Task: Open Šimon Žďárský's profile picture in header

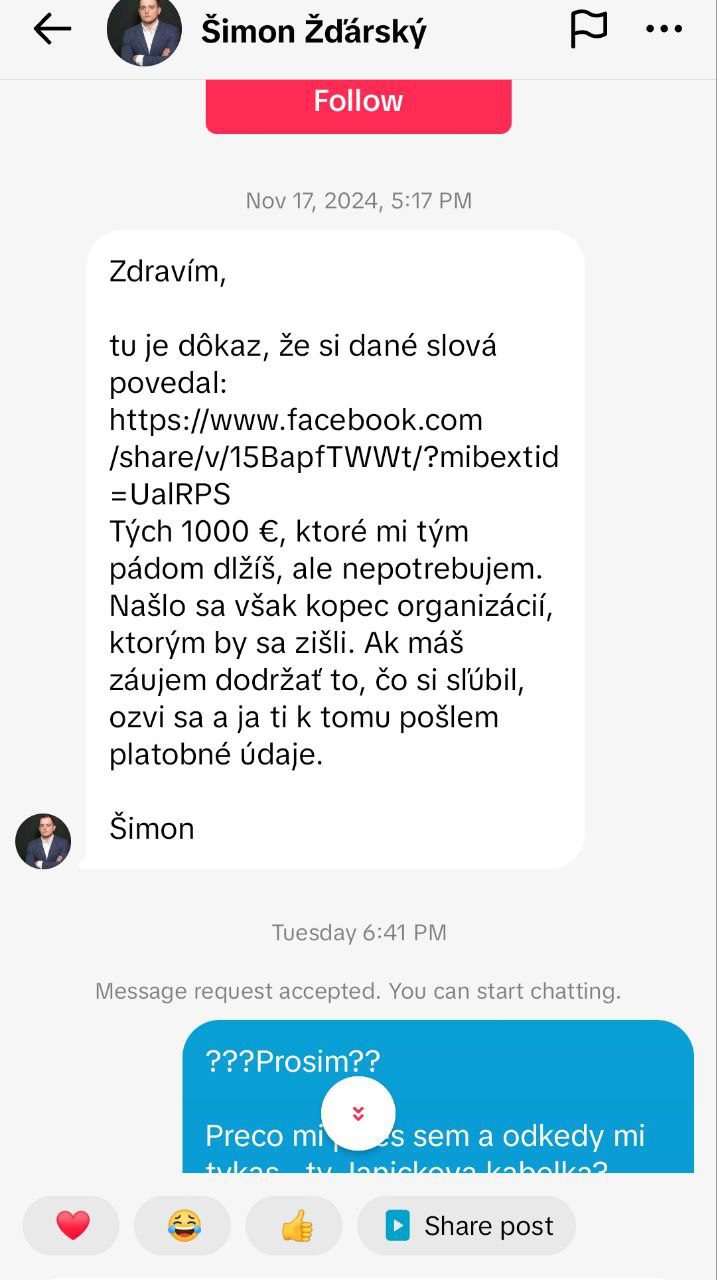Action: click(144, 30)
